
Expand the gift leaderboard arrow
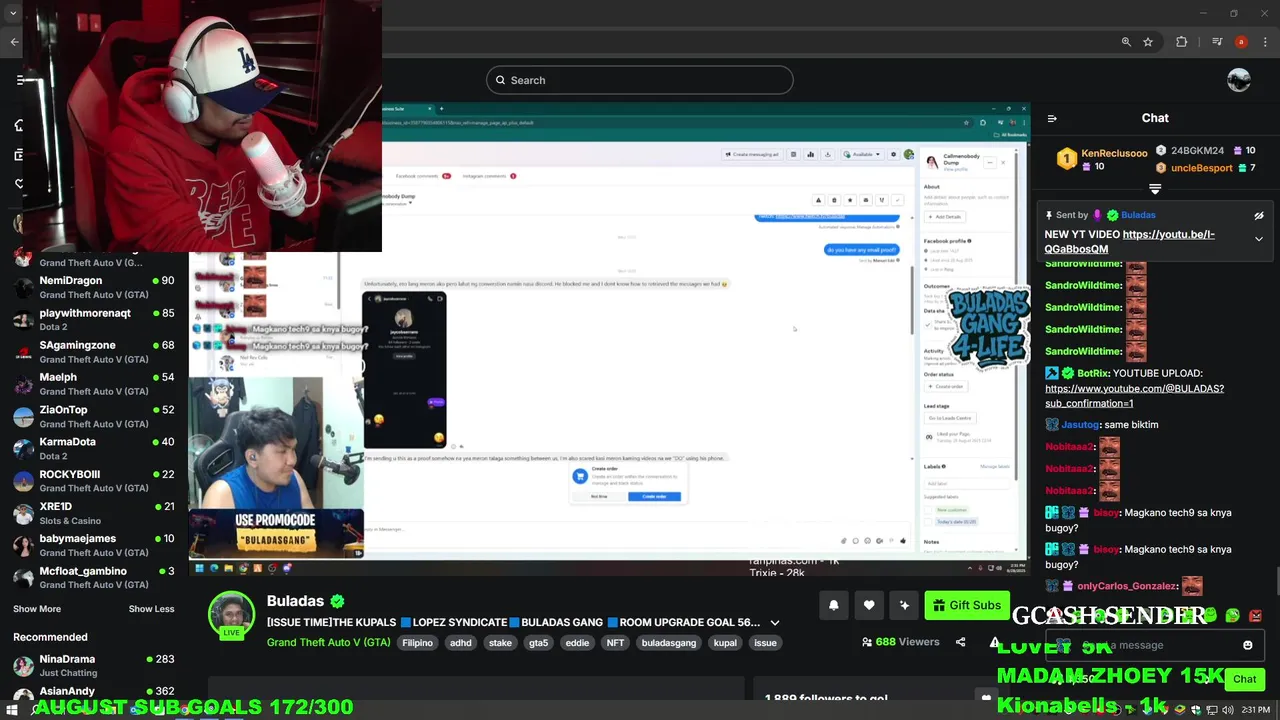coord(1155,189)
